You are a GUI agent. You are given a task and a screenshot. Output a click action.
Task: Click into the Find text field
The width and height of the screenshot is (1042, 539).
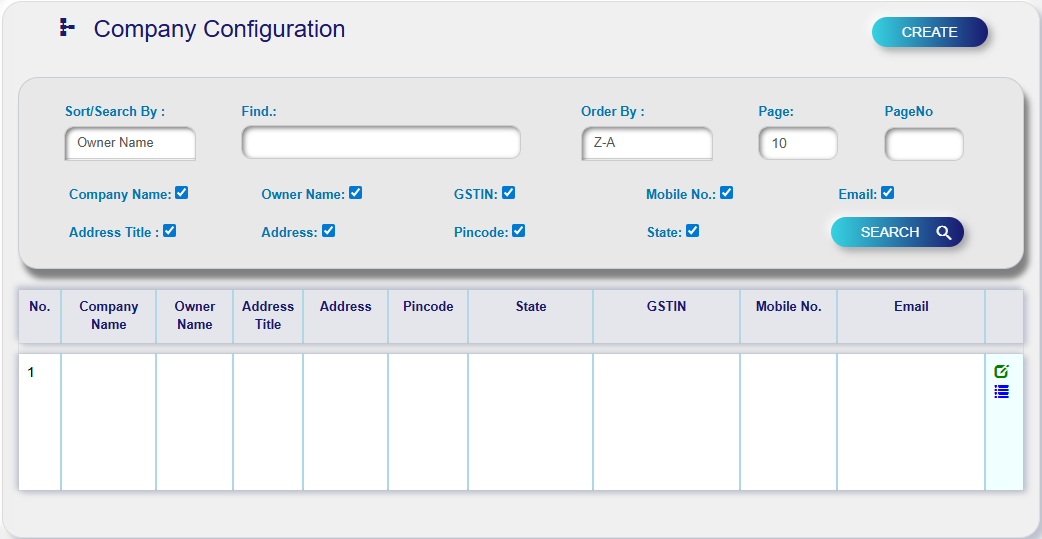pyautogui.click(x=381, y=143)
